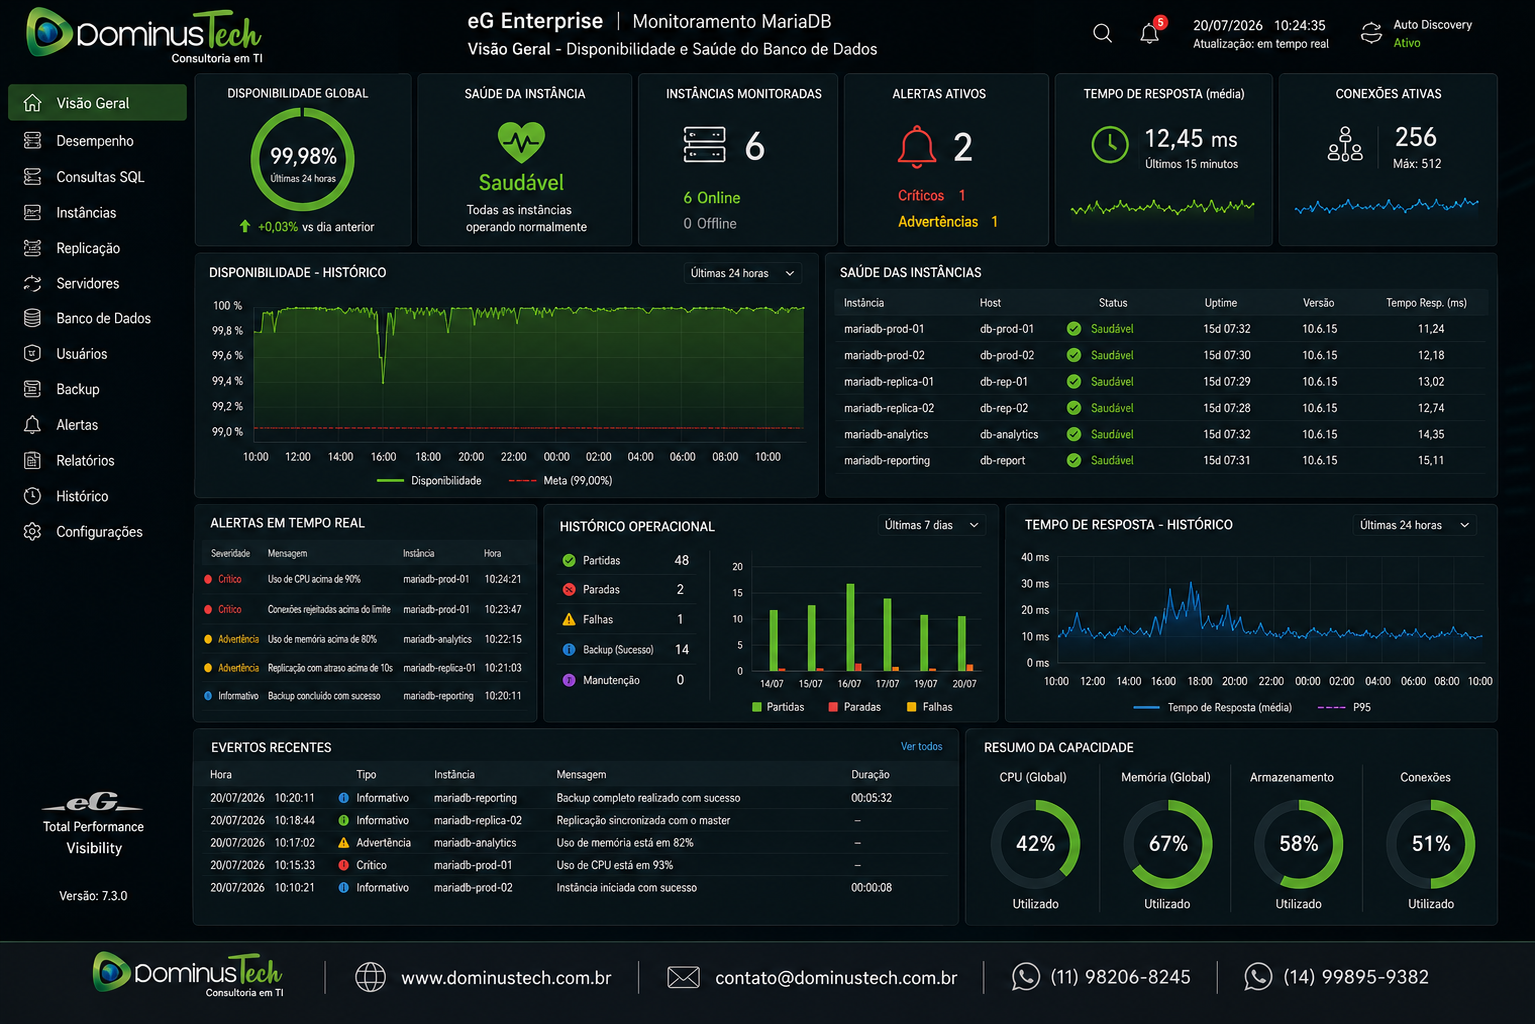Click the Visão Geral home icon

point(32,103)
